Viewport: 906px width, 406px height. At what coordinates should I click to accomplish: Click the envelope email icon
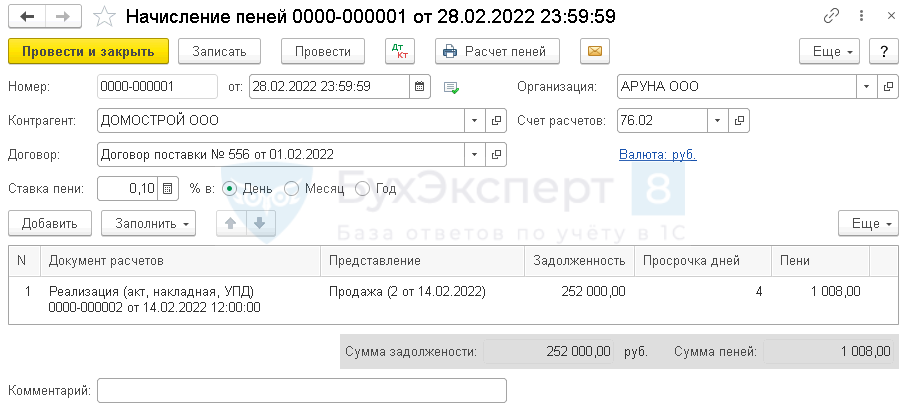click(594, 51)
